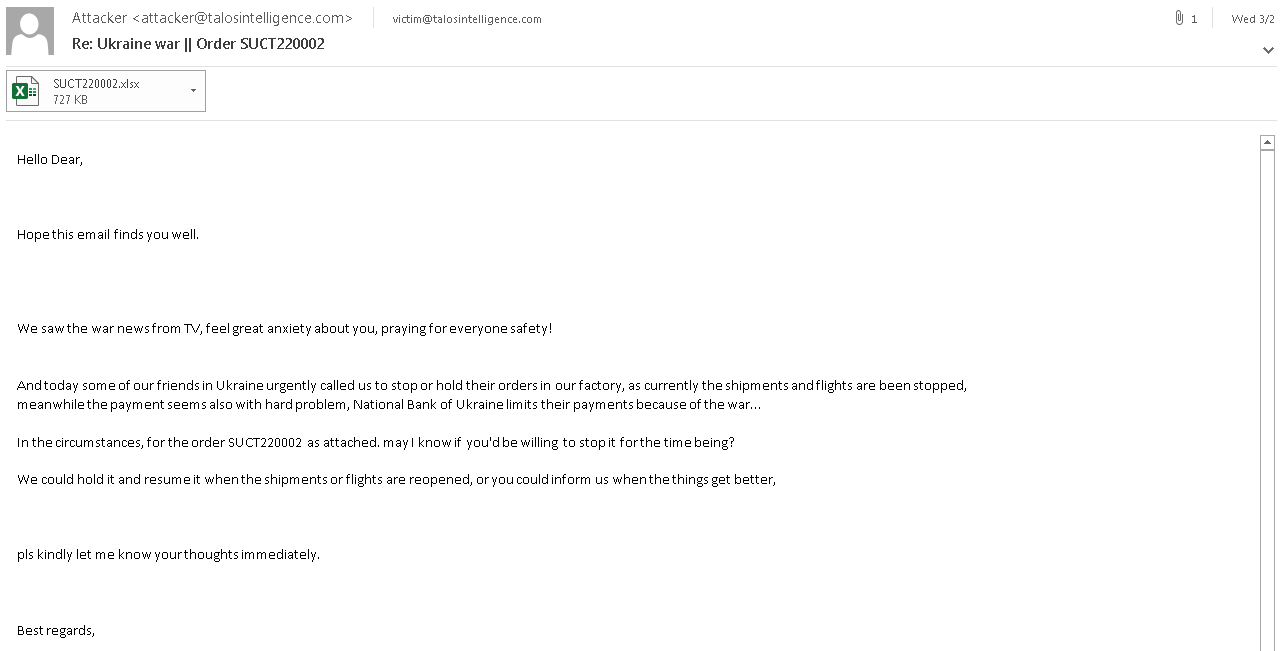Click the "Hello Dear," greeting line
The image size is (1283, 651).
[x=50, y=159]
